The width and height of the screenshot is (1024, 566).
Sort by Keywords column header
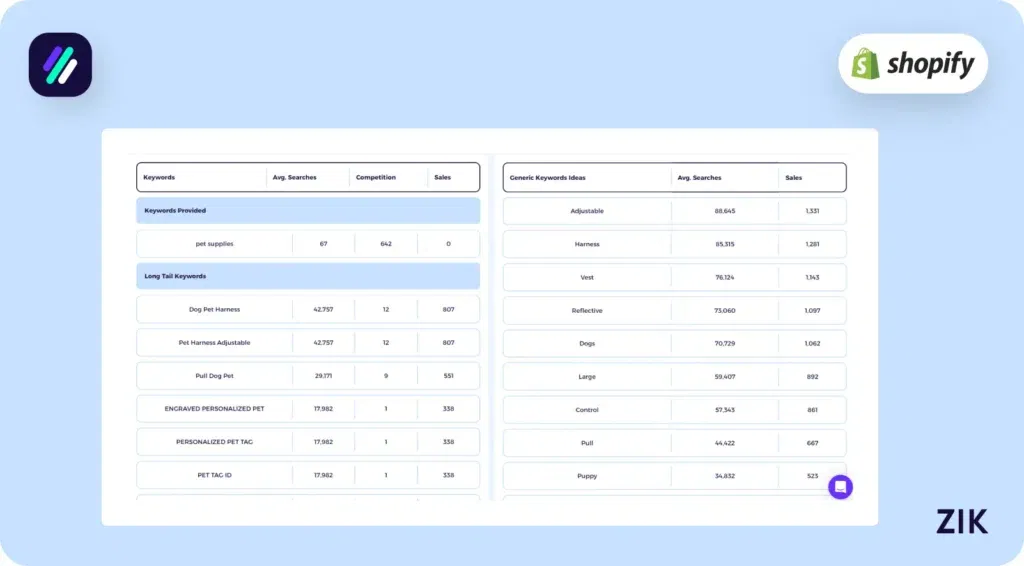click(159, 177)
